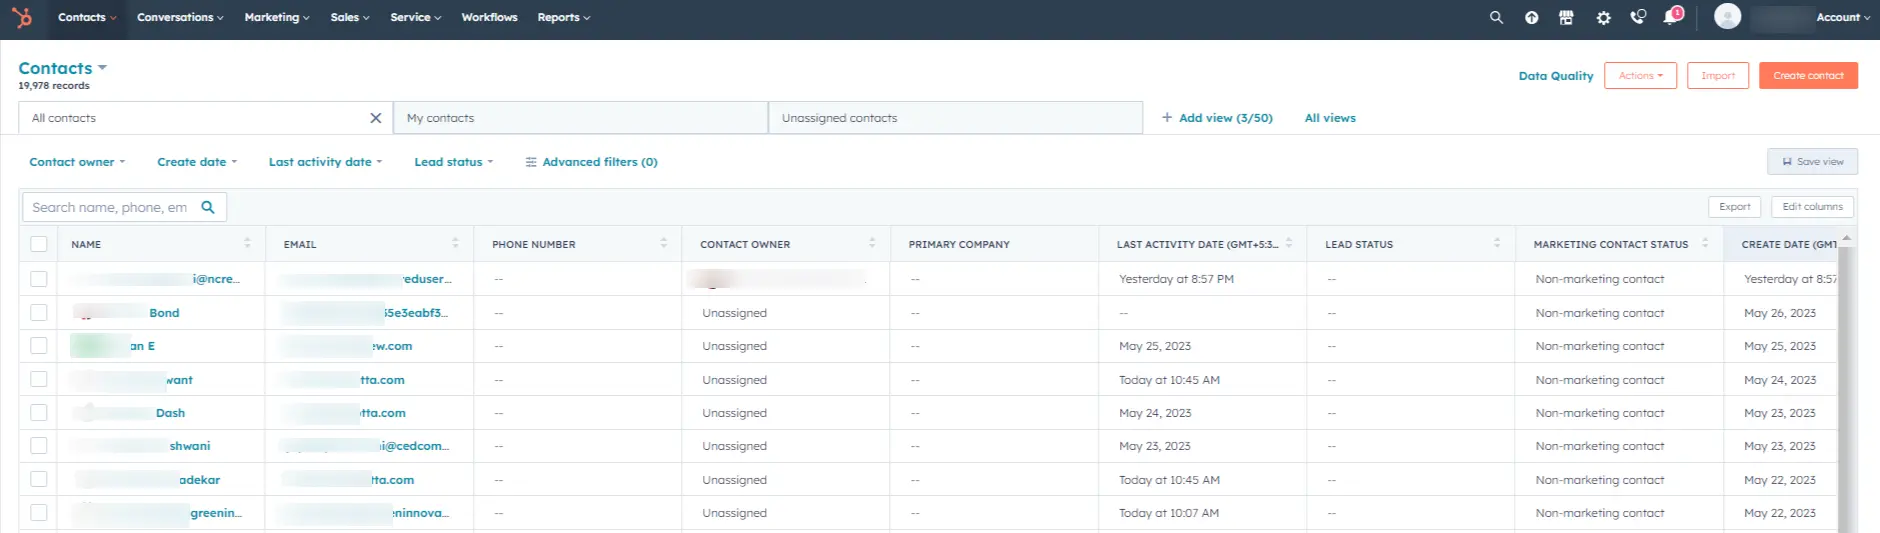This screenshot has height=533, width=1880.
Task: Close the All contacts view tab
Action: 375,118
